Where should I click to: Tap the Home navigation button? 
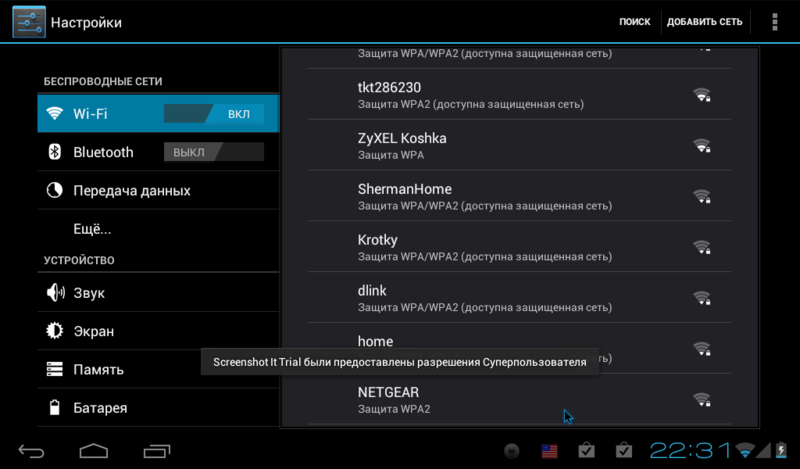(94, 451)
